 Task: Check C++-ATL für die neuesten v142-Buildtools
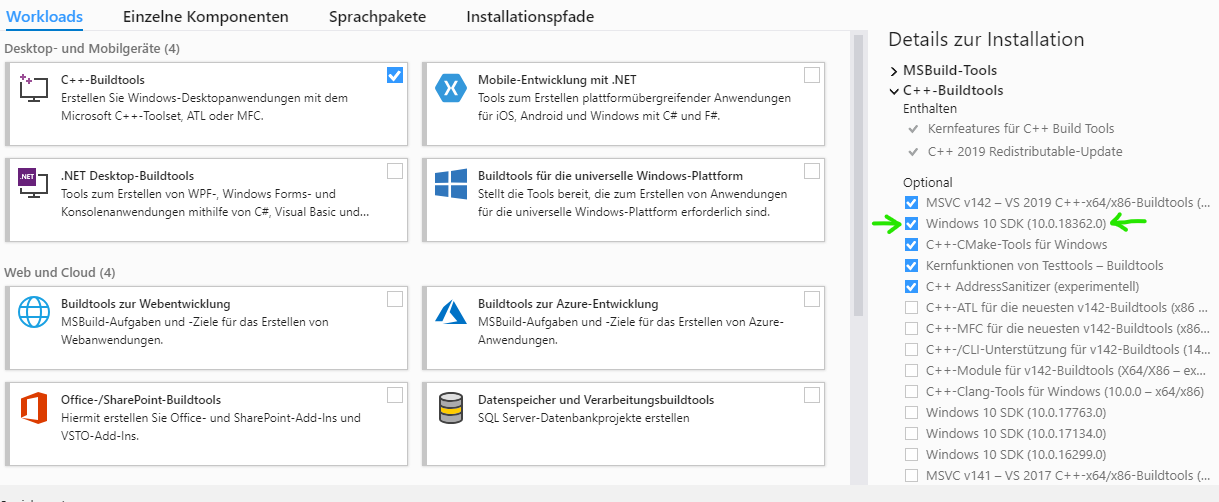[x=911, y=307]
